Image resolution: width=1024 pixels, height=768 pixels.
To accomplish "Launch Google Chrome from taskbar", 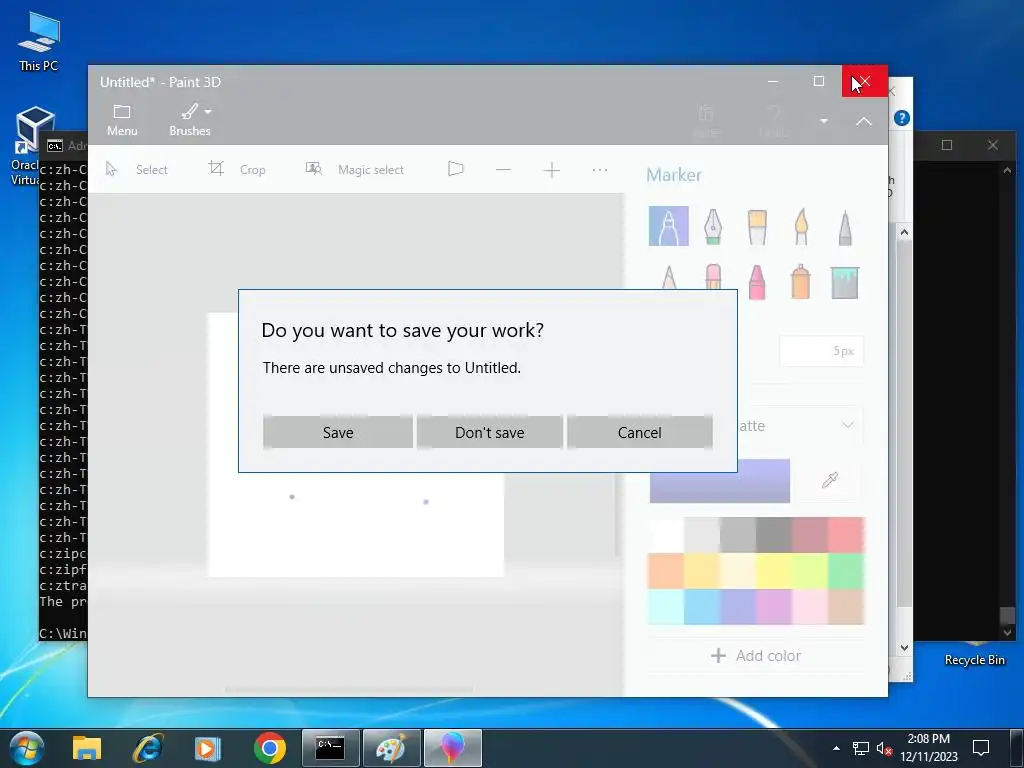I will (270, 748).
